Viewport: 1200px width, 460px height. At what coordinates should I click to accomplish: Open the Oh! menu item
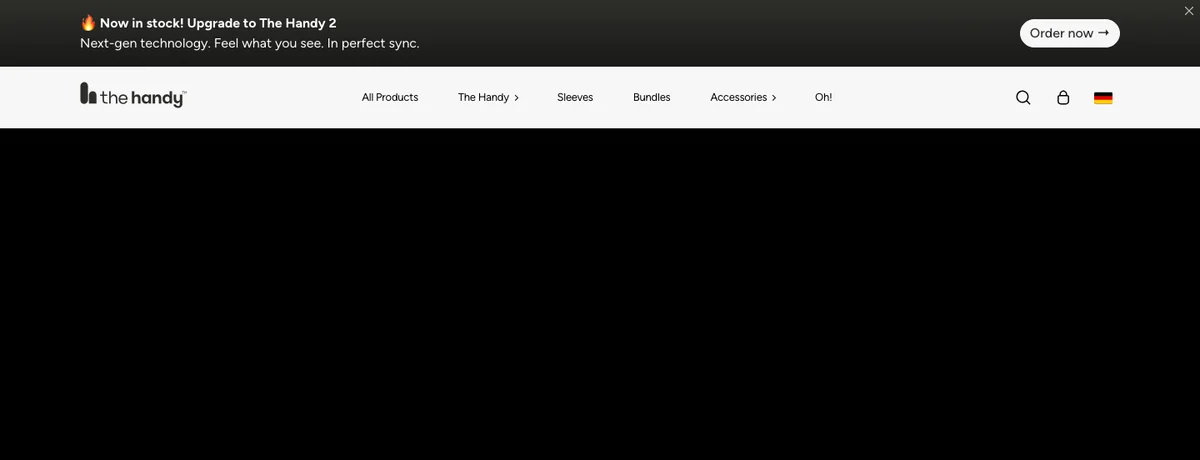pyautogui.click(x=823, y=97)
